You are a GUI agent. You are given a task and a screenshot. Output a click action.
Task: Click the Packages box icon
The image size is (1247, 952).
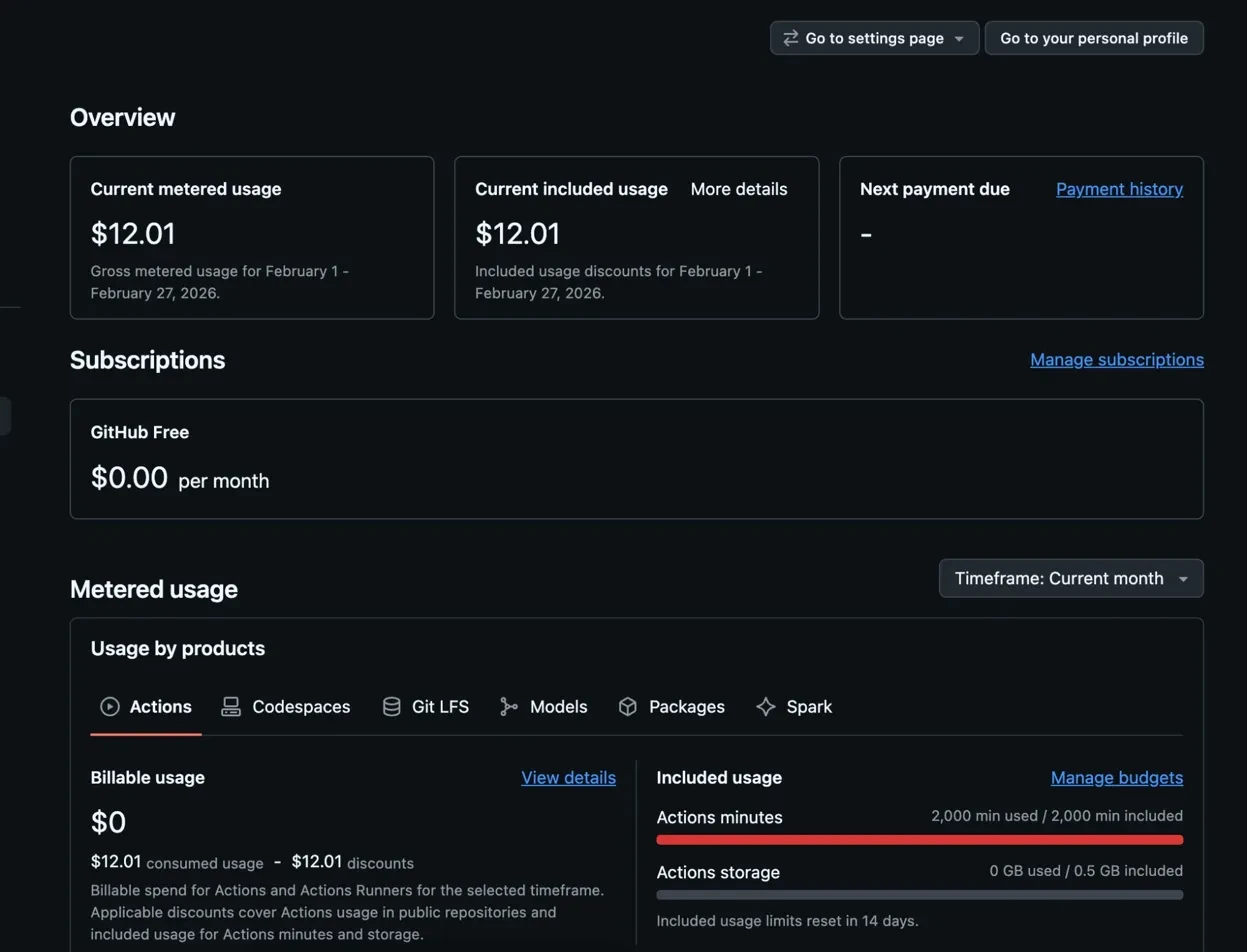(x=627, y=706)
